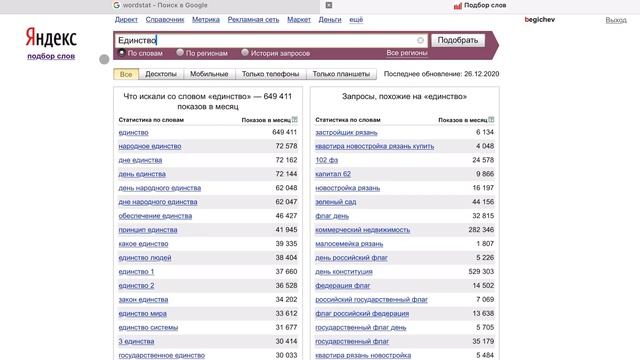Click the help icon next to the left column header

coord(295,120)
